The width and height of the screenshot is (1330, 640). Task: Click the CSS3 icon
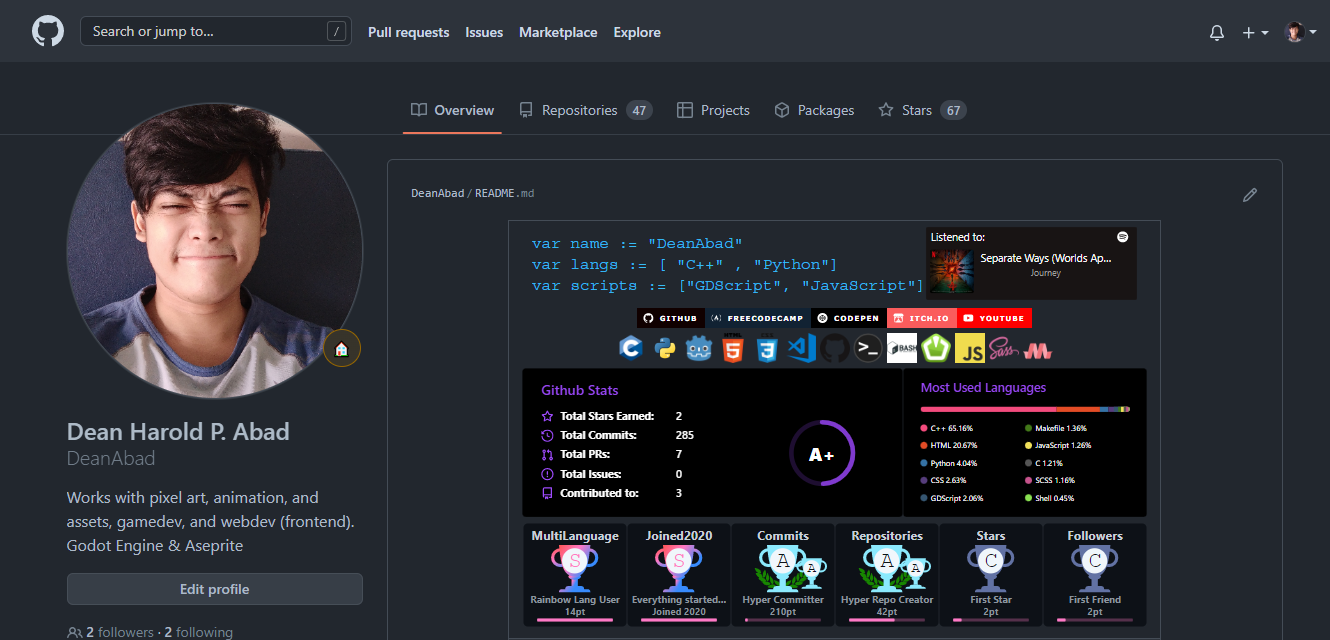(x=768, y=348)
